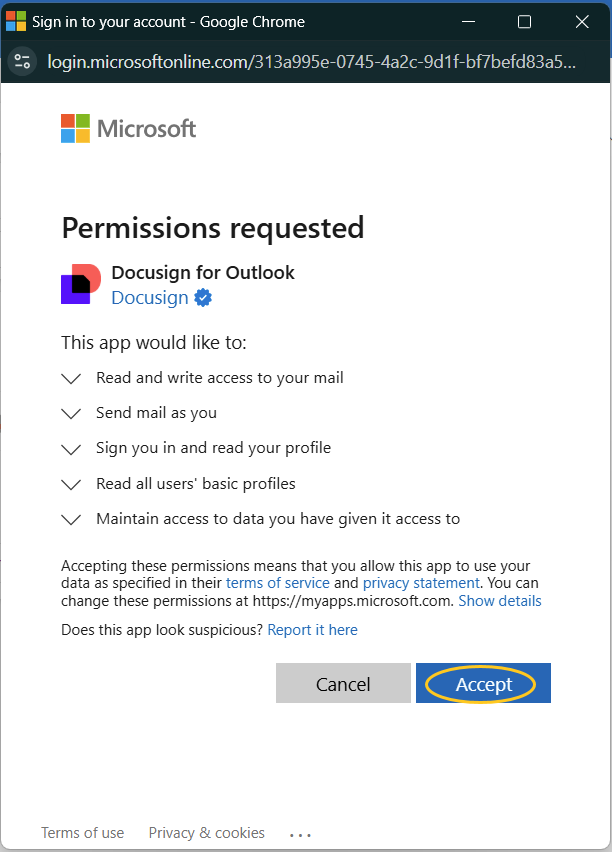Cancel the permissions request
Viewport: 612px width, 852px height.
[343, 683]
